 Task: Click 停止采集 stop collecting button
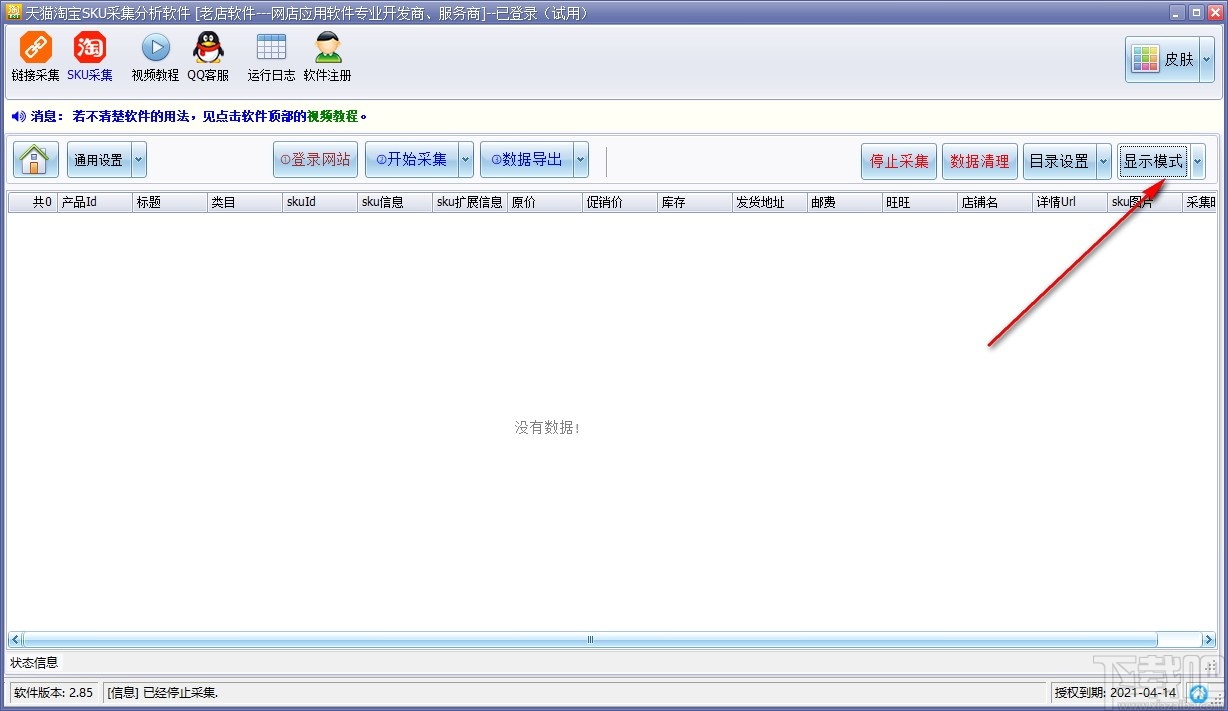coord(899,161)
